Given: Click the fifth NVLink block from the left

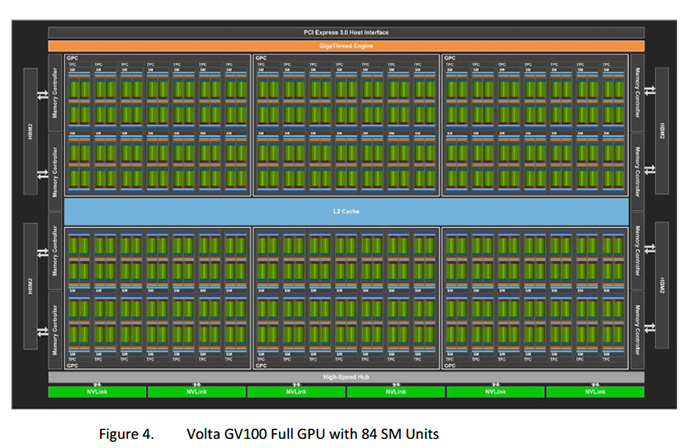Looking at the screenshot, I should 495,392.
